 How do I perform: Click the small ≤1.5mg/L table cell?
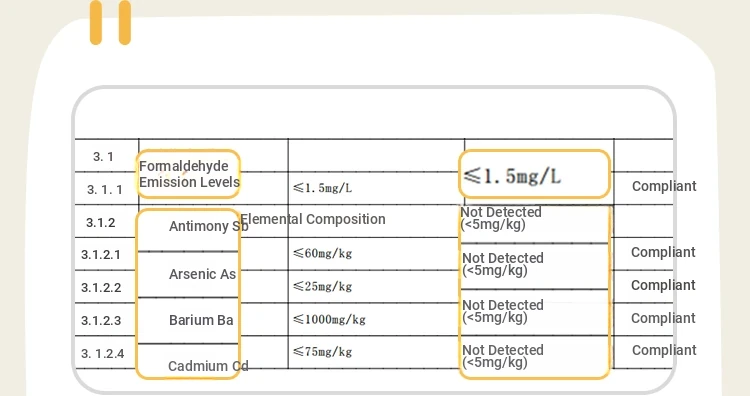click(322, 188)
